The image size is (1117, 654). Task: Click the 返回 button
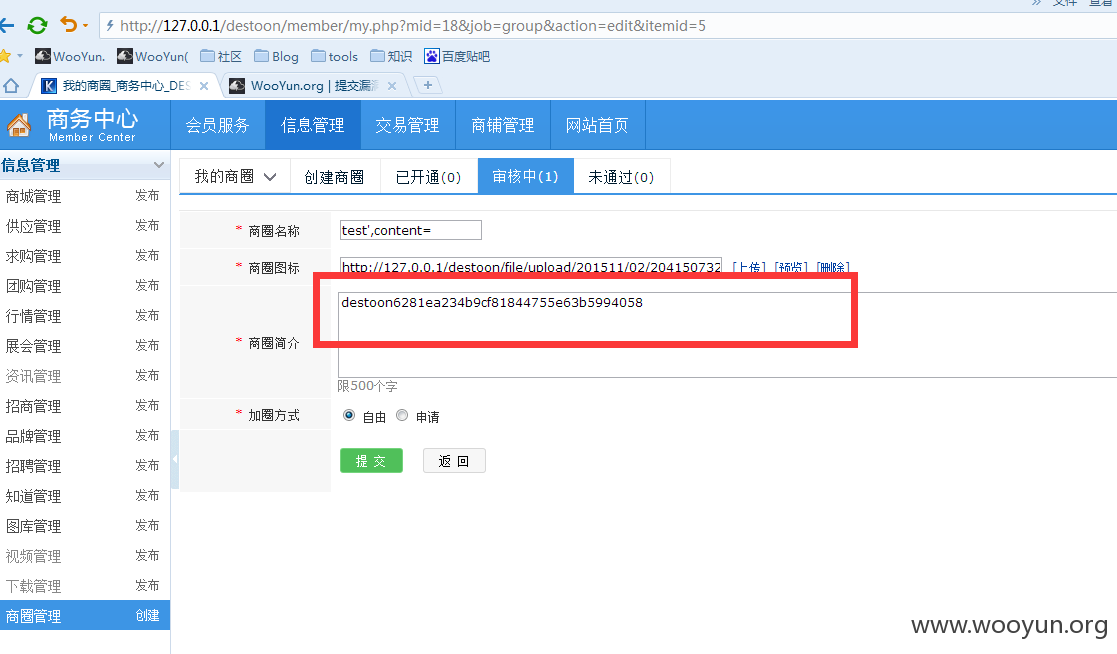point(454,461)
